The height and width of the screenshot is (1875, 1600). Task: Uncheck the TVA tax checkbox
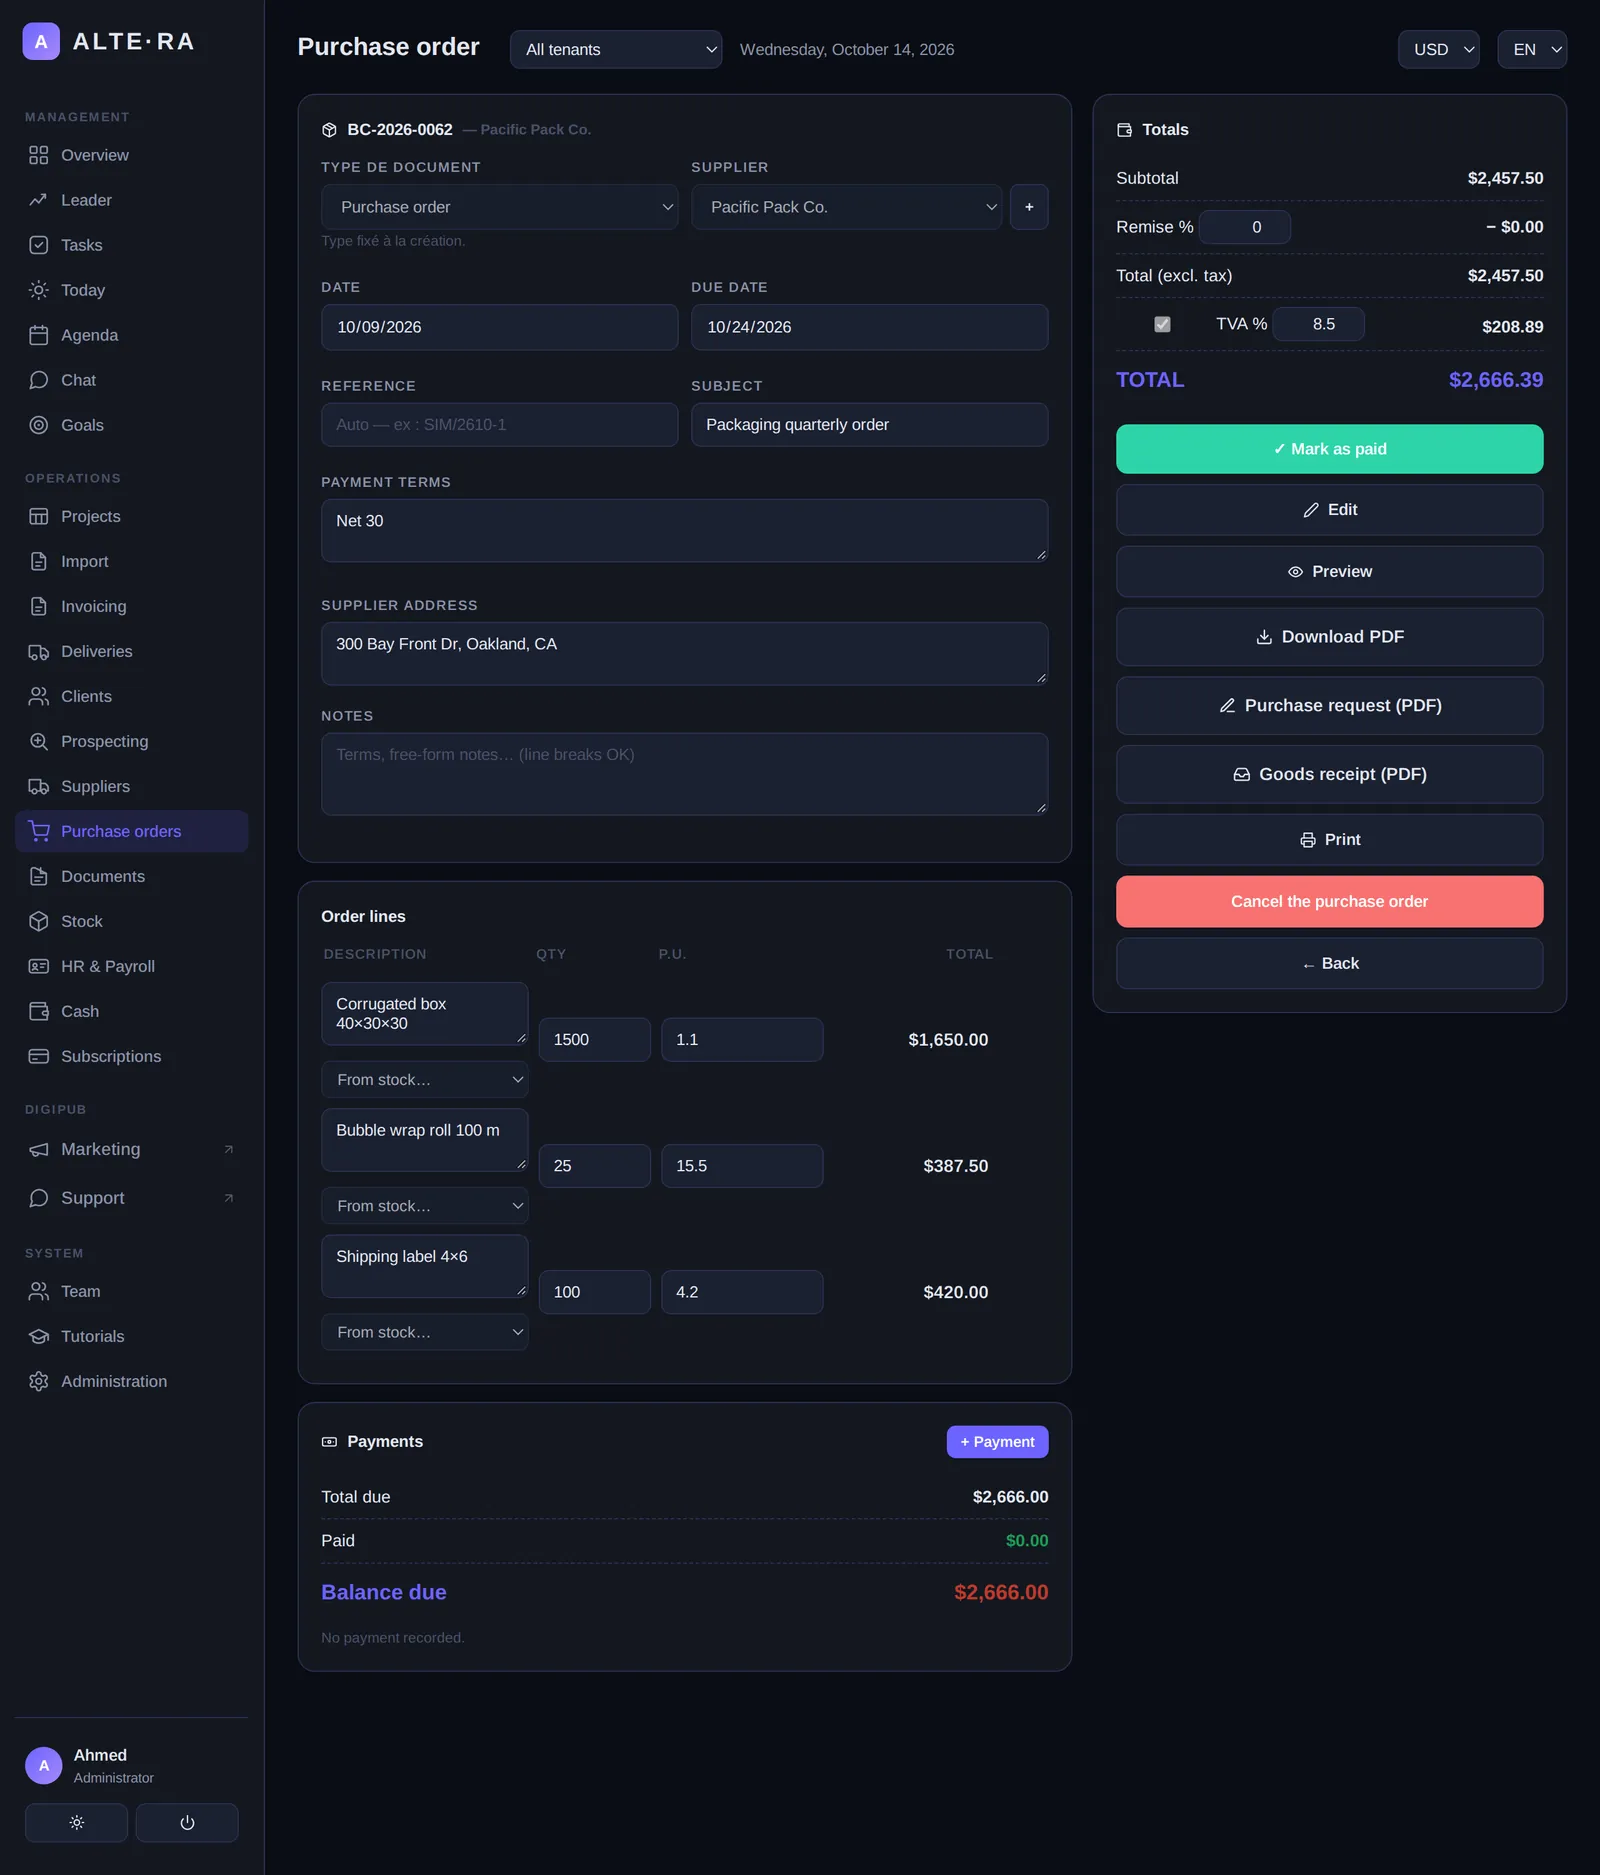tap(1162, 324)
